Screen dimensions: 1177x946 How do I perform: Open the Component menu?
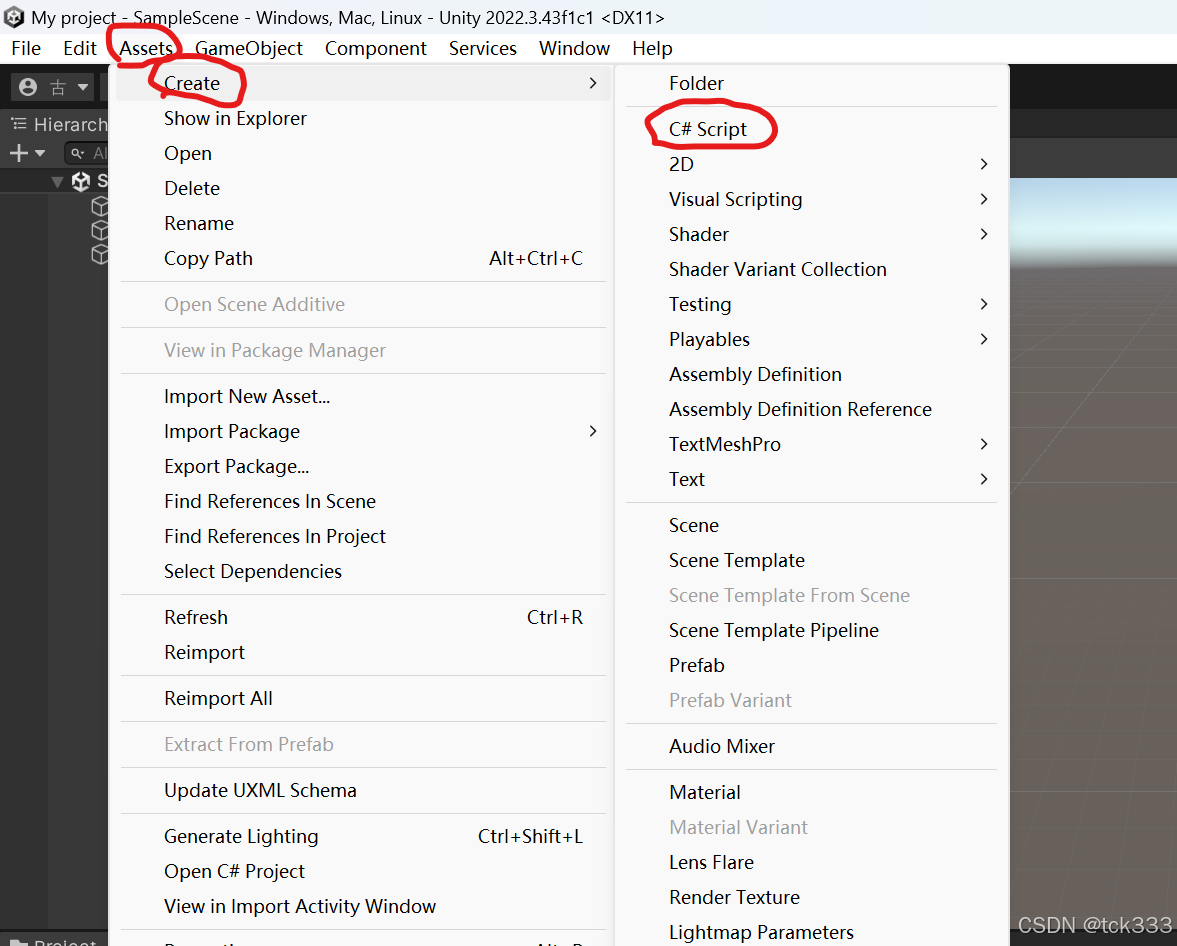pyautogui.click(x=375, y=48)
